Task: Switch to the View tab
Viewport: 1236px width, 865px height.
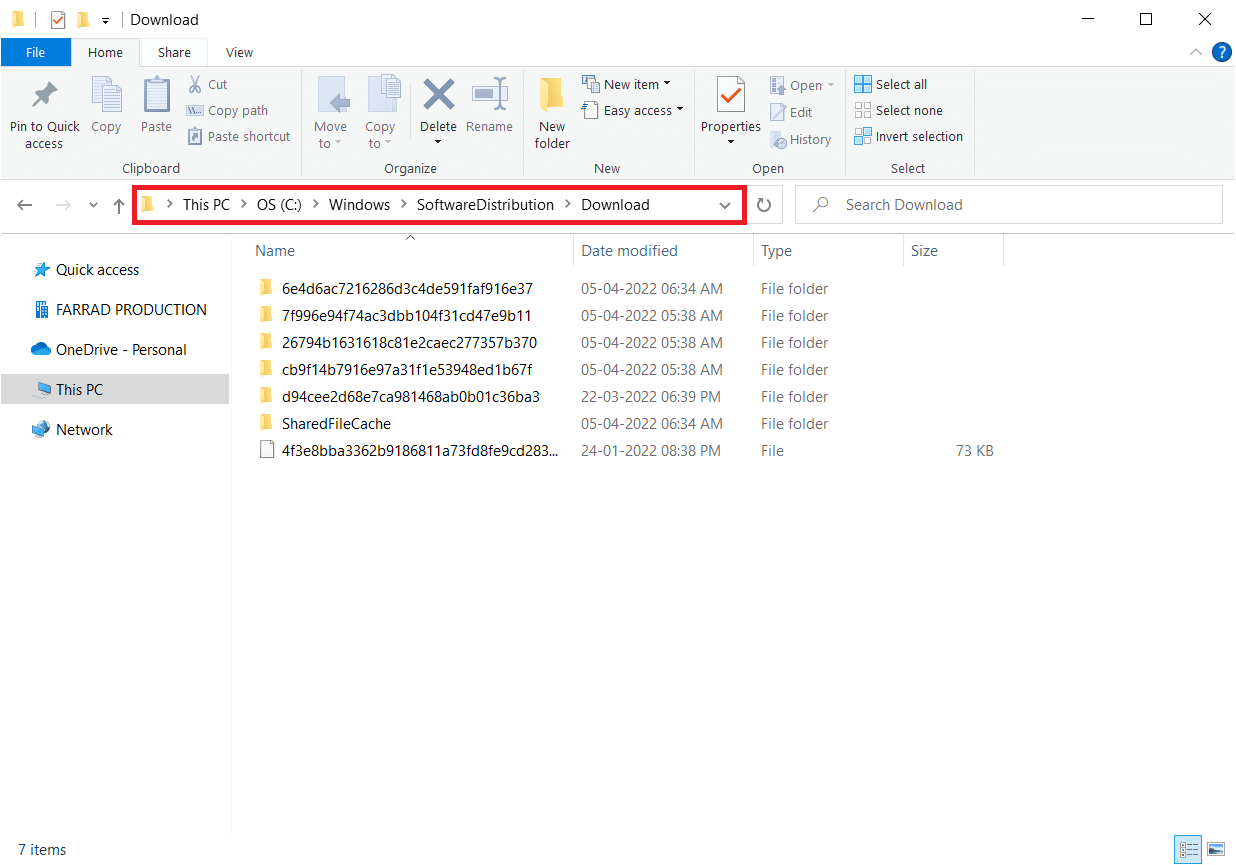Action: tap(239, 53)
